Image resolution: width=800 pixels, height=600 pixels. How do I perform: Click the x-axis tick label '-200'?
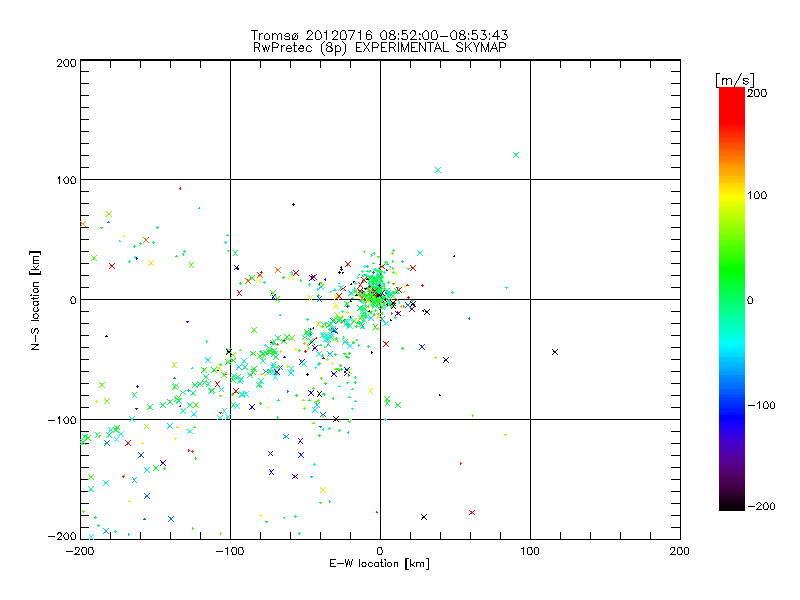coord(80,551)
